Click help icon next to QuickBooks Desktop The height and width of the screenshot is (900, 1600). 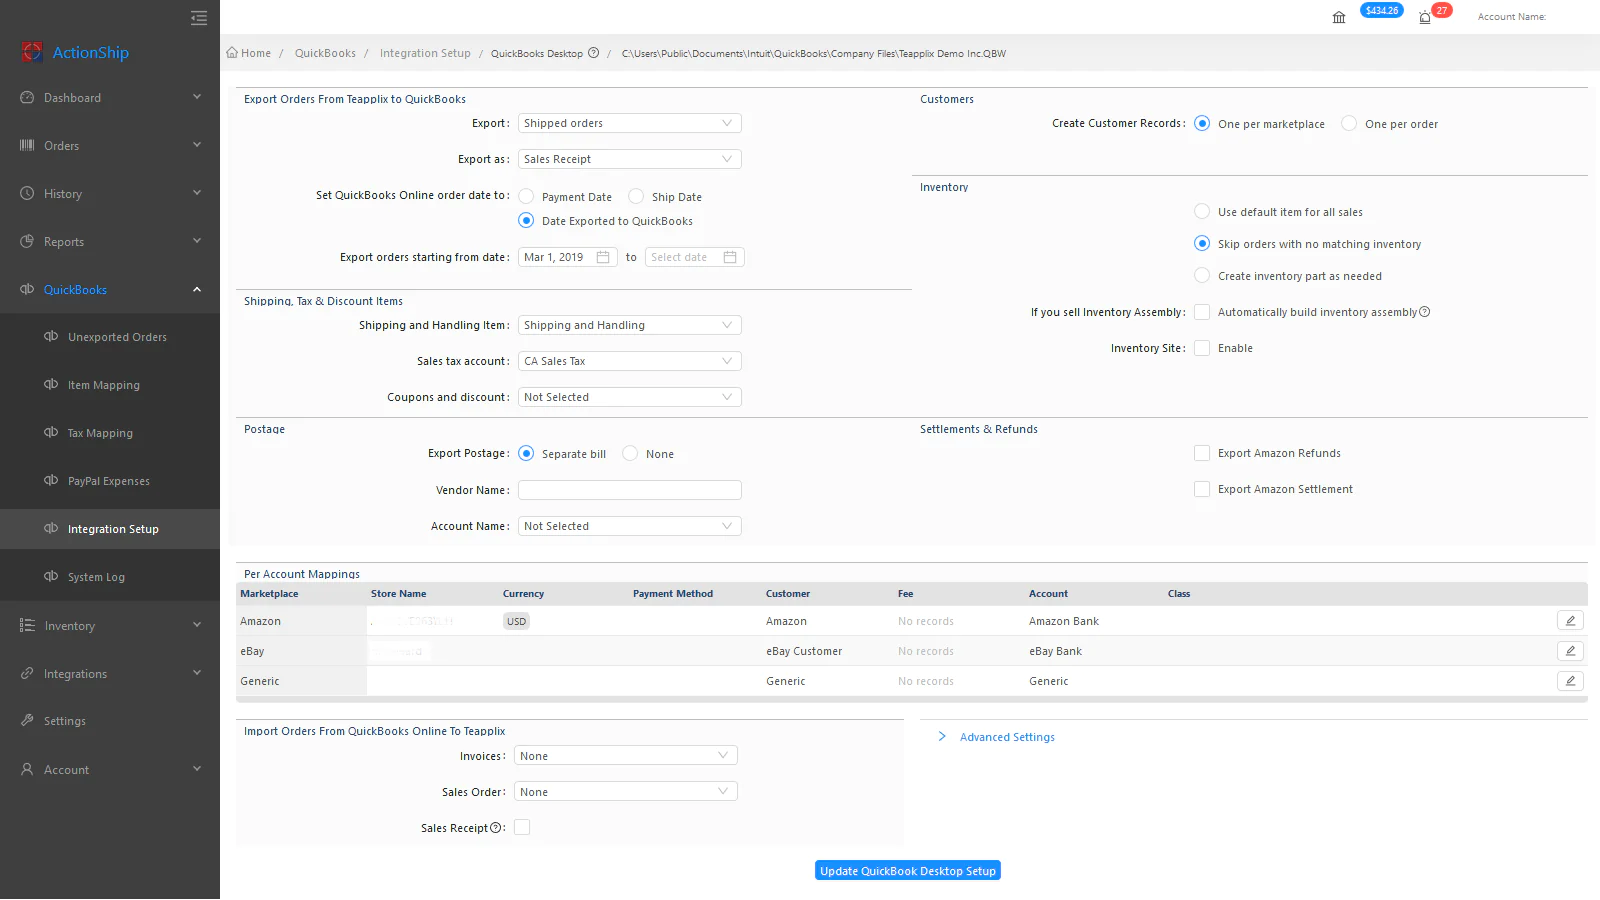(593, 53)
